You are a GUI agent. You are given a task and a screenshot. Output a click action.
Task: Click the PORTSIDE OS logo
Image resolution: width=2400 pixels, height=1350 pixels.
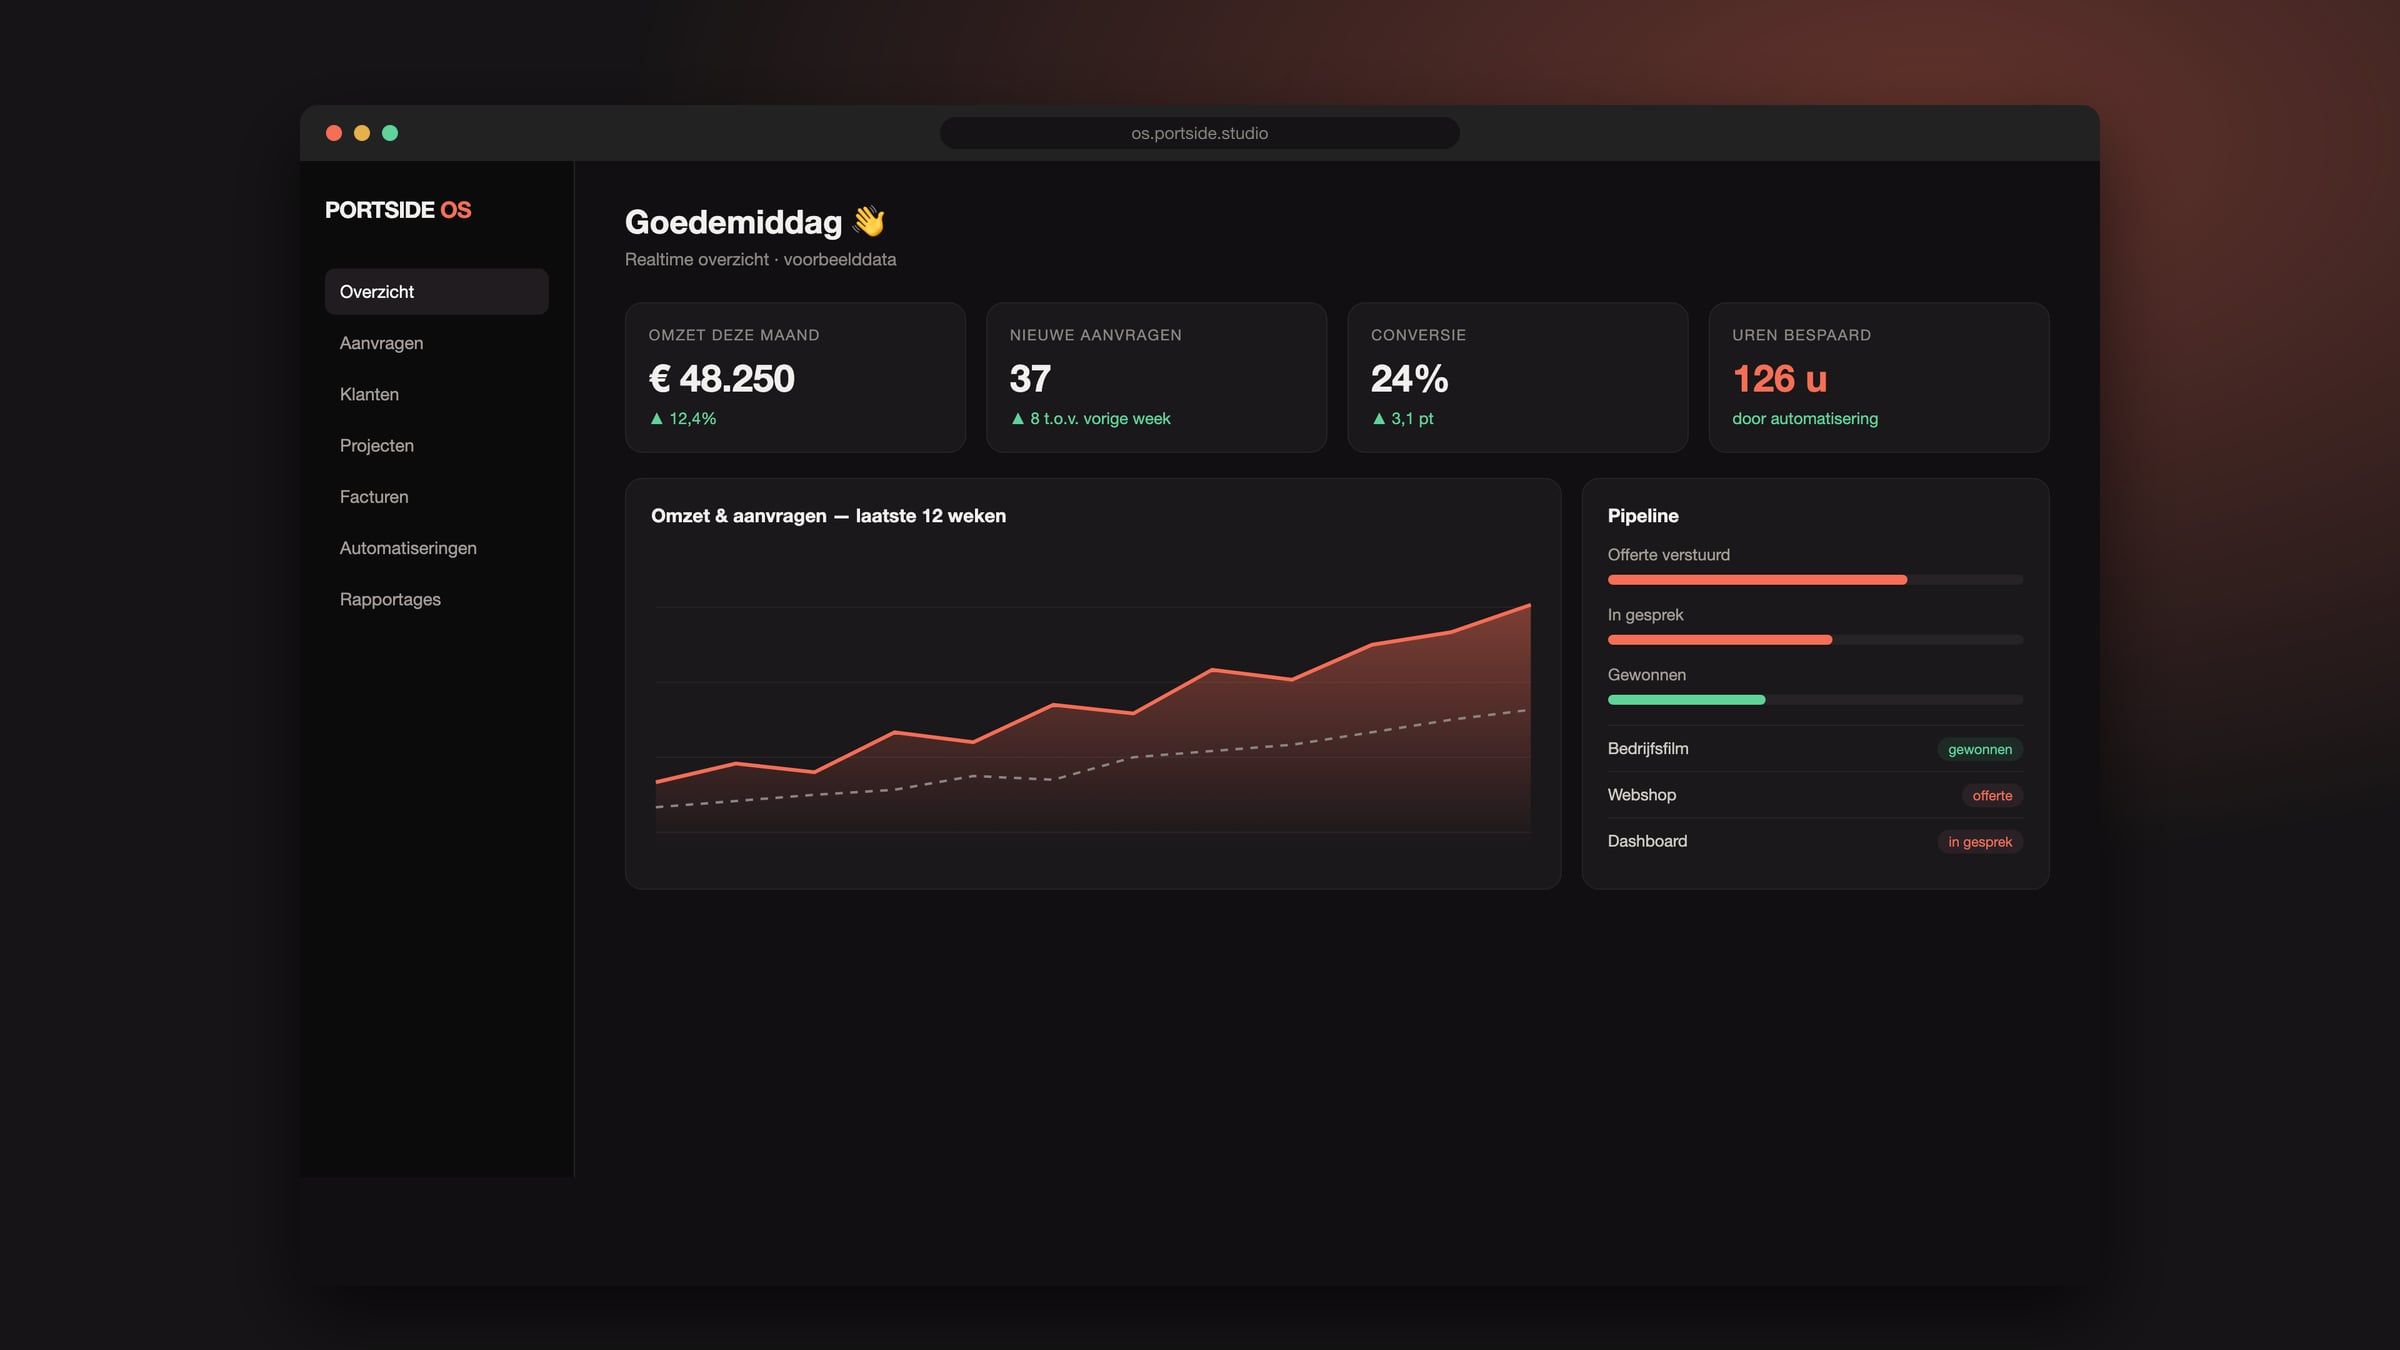pyautogui.click(x=398, y=210)
